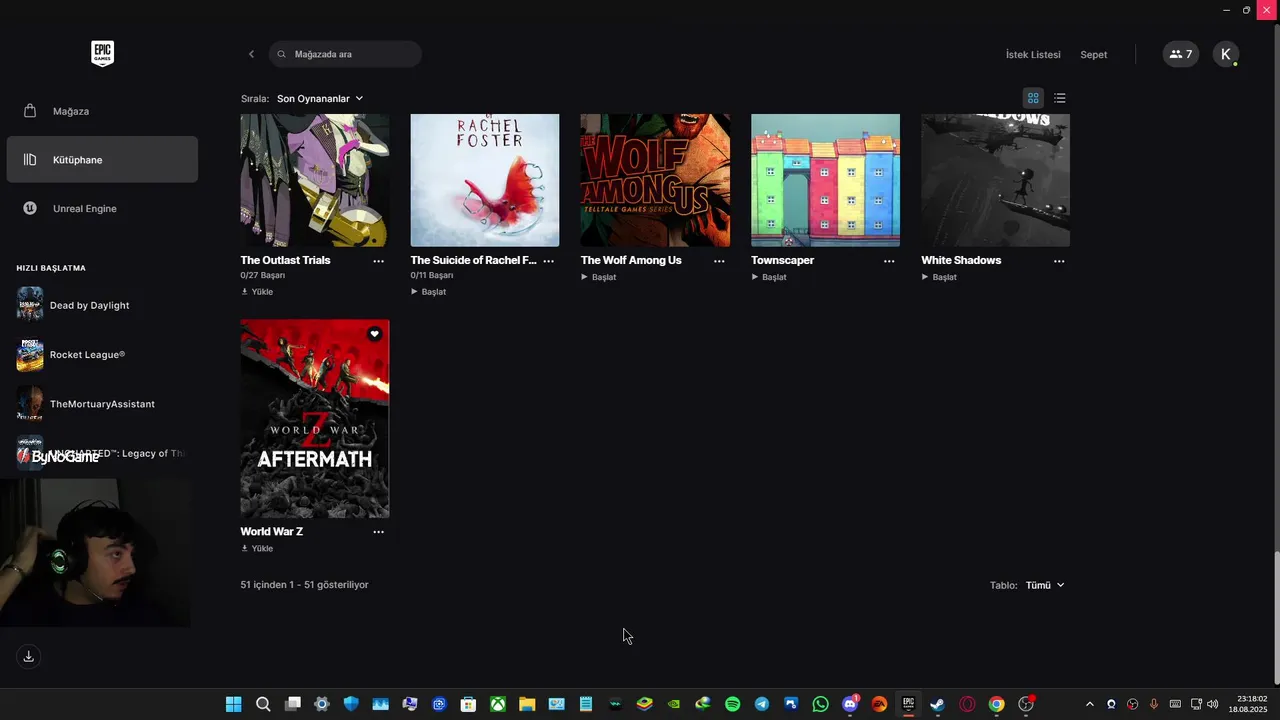Viewport: 1280px width, 720px height.
Task: Toggle favorite heart on World War Z
Action: pyautogui.click(x=374, y=334)
